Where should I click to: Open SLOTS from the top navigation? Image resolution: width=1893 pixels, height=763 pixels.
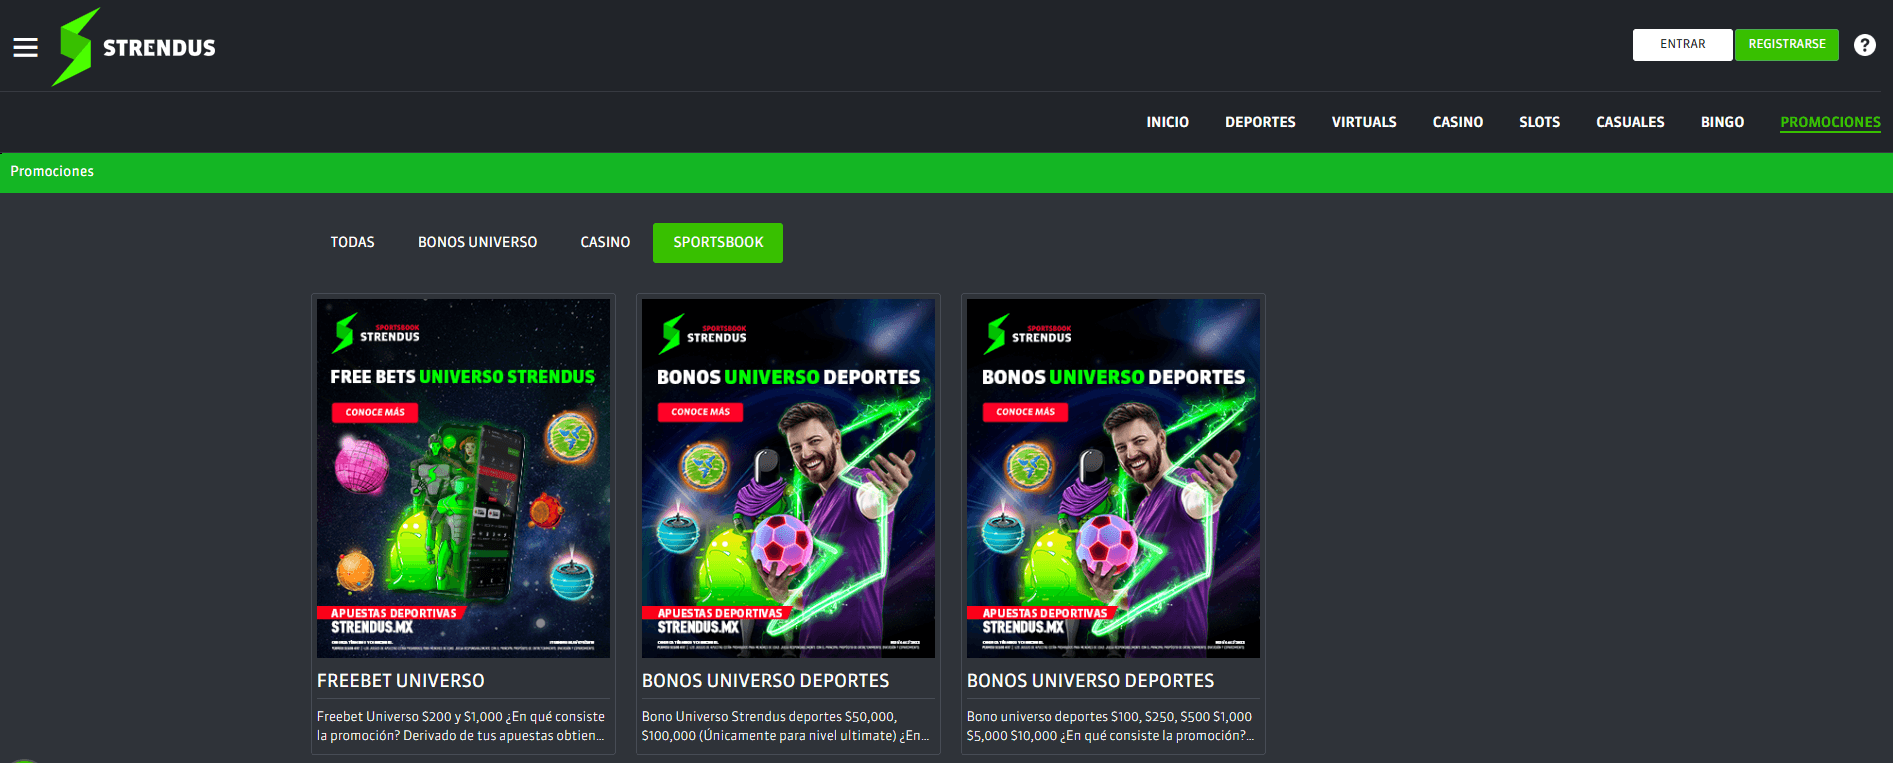tap(1539, 122)
